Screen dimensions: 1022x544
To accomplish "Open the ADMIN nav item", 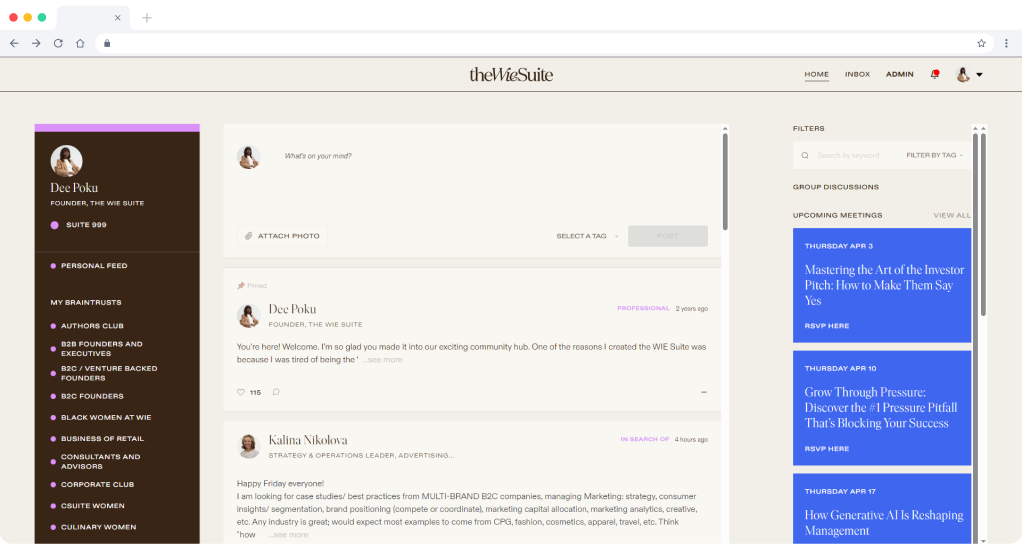I will 899,74.
